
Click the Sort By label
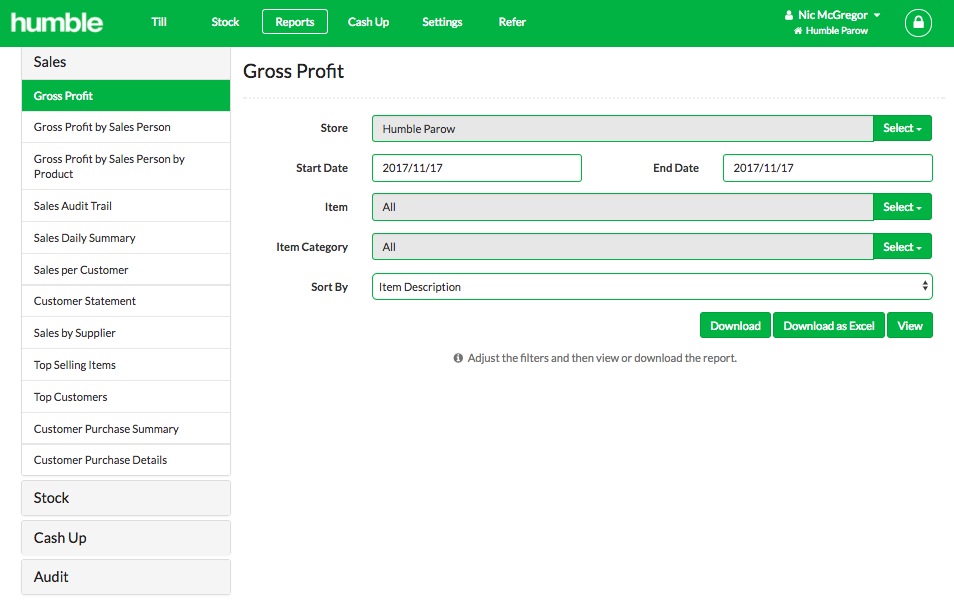point(329,287)
